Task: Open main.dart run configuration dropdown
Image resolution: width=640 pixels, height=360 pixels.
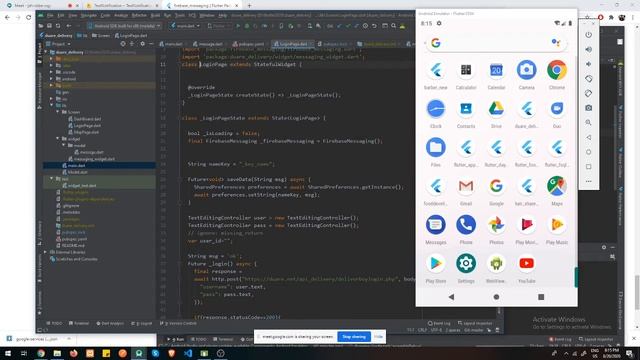Action: (186, 26)
